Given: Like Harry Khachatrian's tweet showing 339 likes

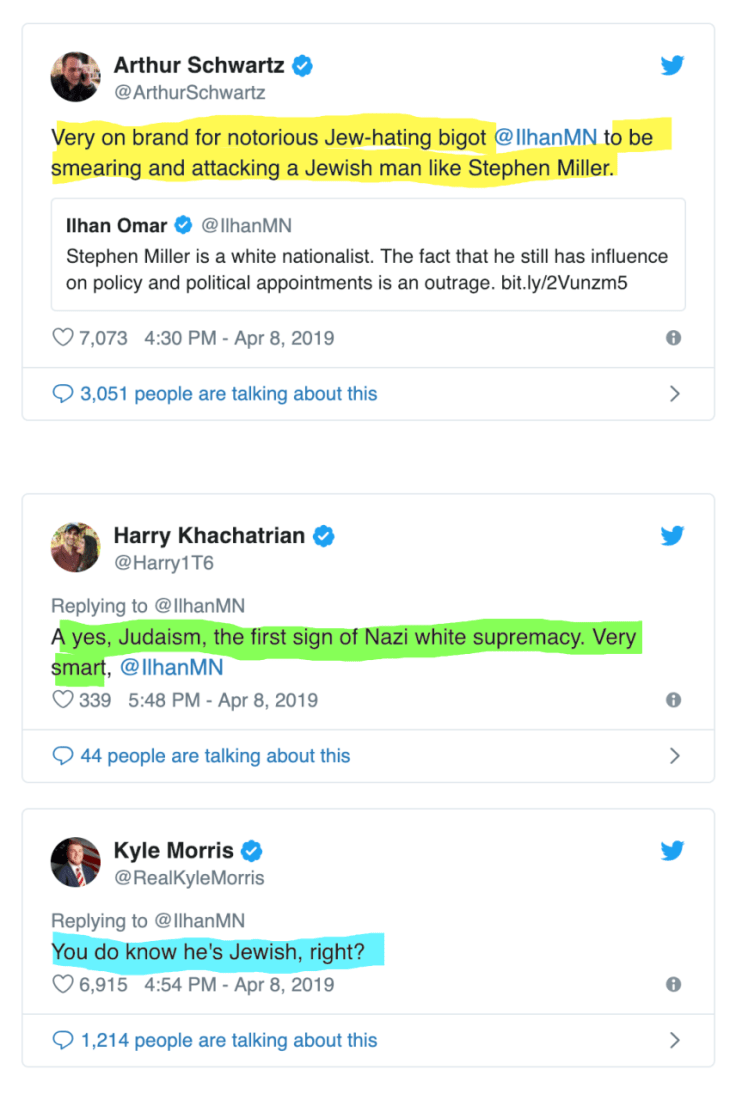Looking at the screenshot, I should click(x=63, y=700).
